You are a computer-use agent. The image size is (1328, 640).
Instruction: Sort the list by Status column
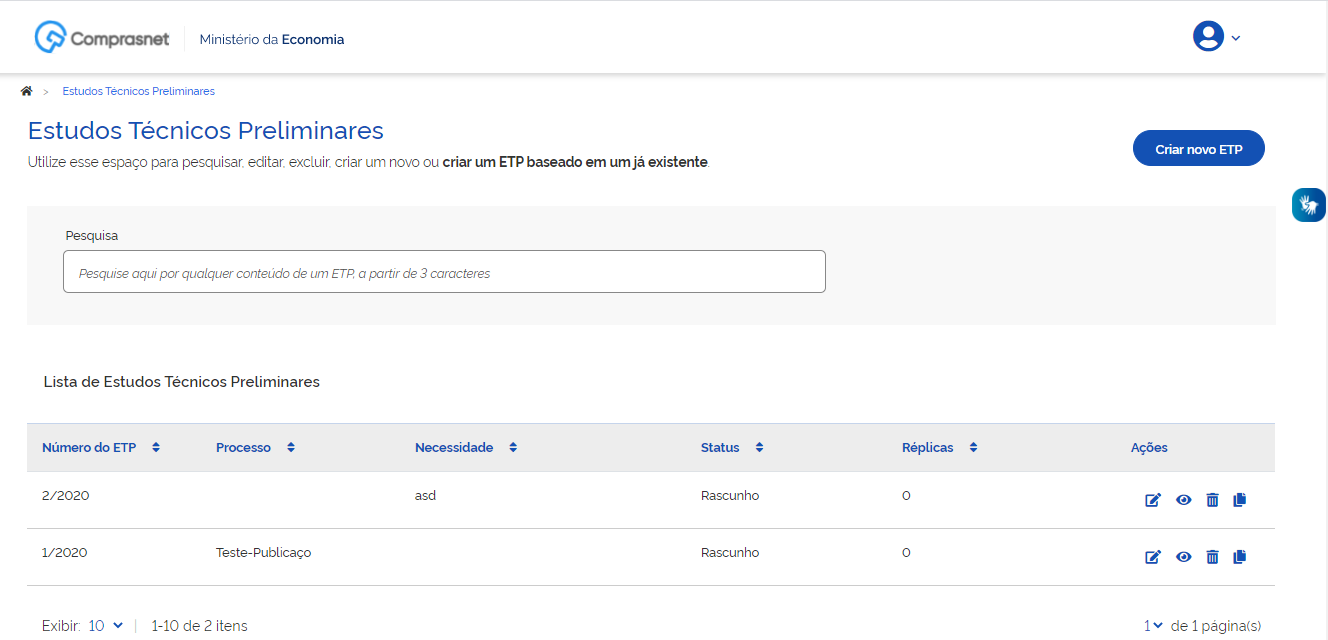[759, 448]
